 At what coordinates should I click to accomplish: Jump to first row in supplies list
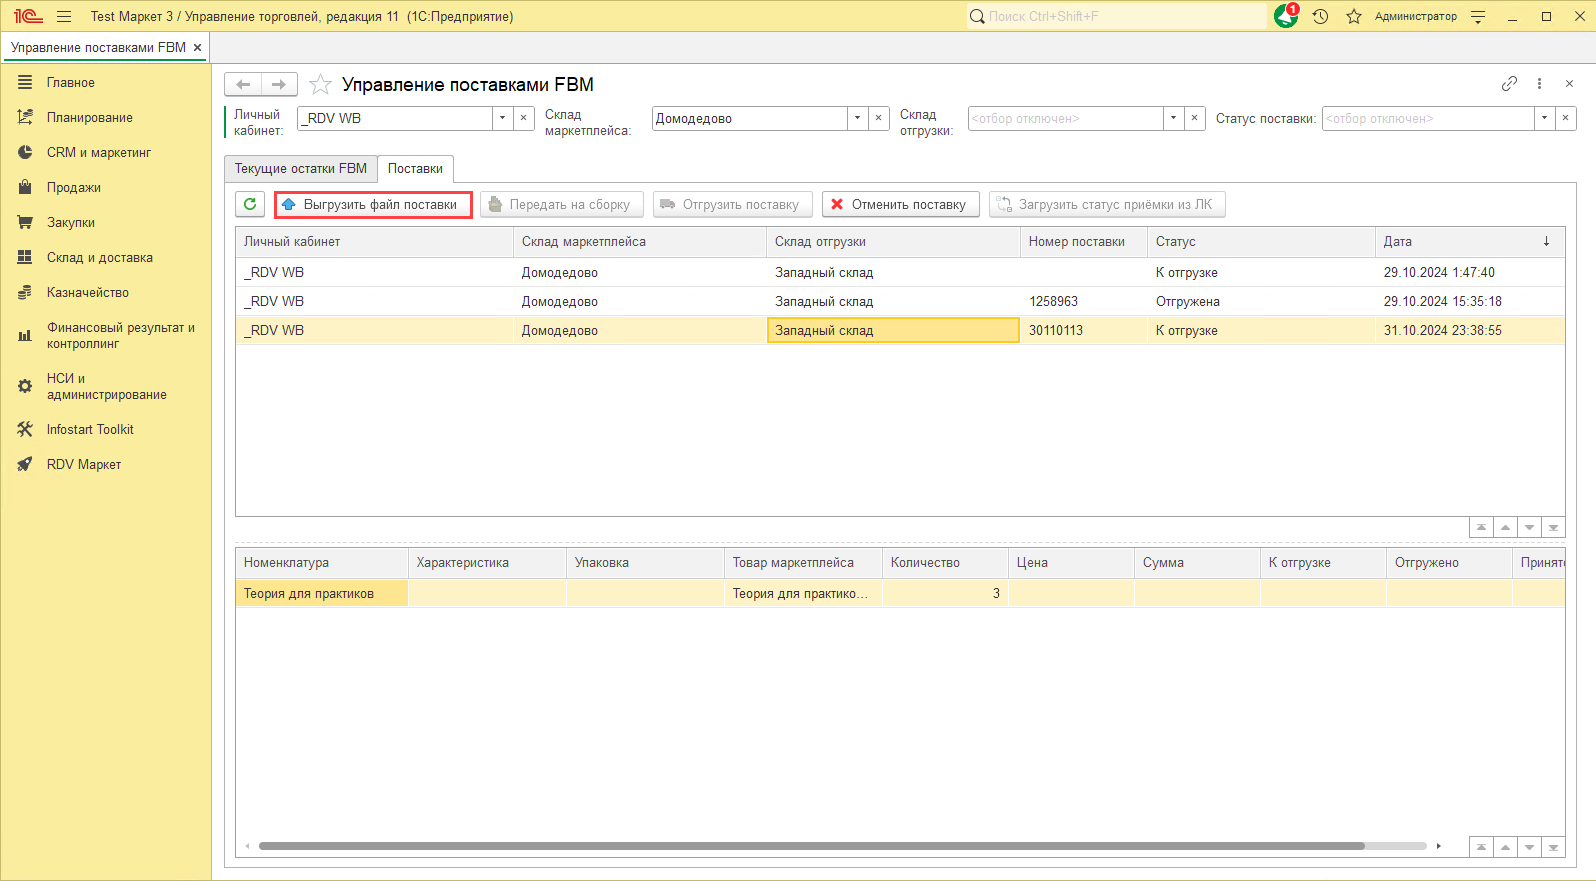coord(1481,527)
